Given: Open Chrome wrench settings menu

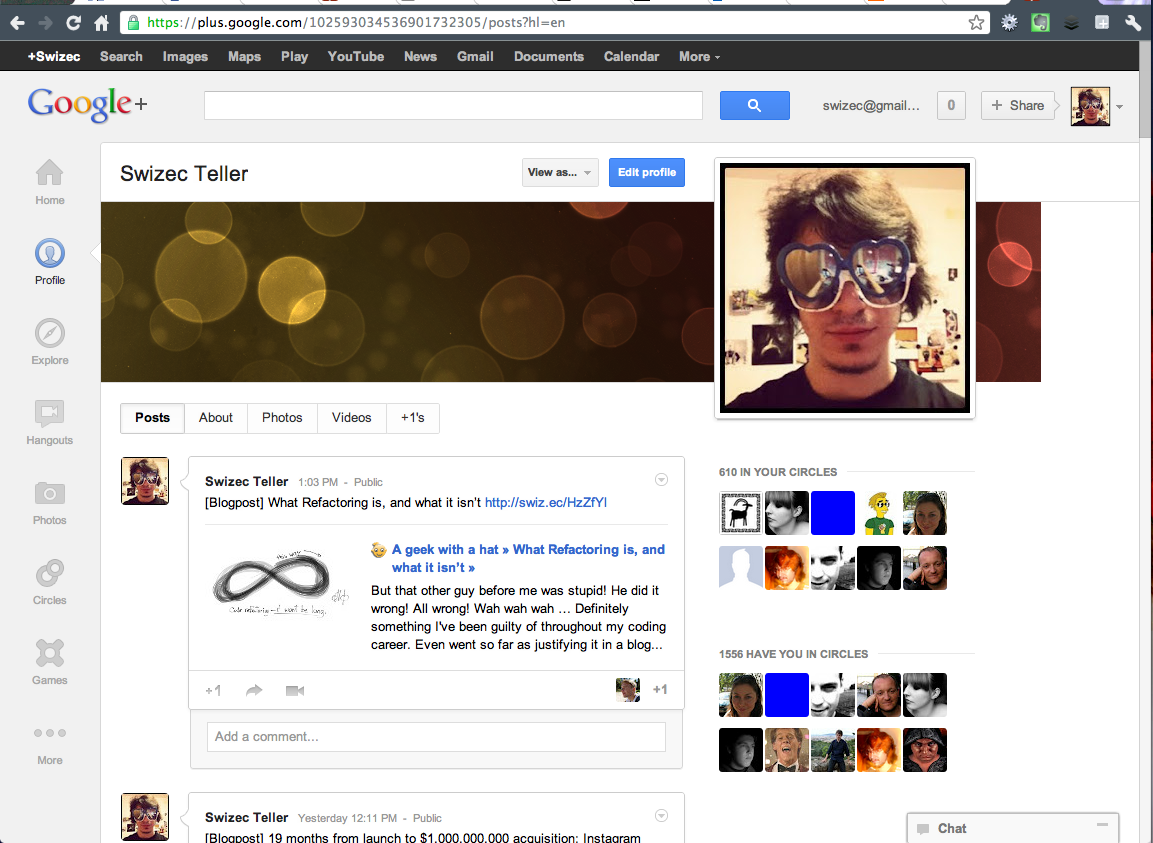Looking at the screenshot, I should coord(1133,23).
